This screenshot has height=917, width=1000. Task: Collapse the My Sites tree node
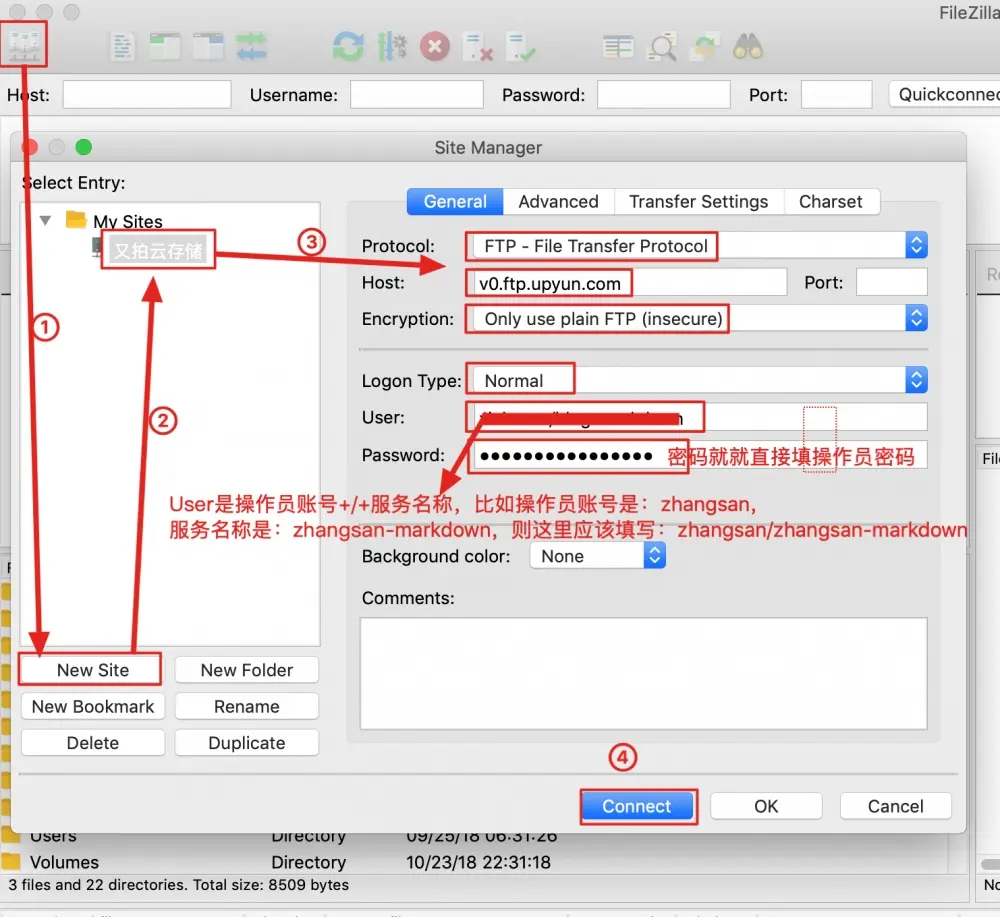click(45, 221)
